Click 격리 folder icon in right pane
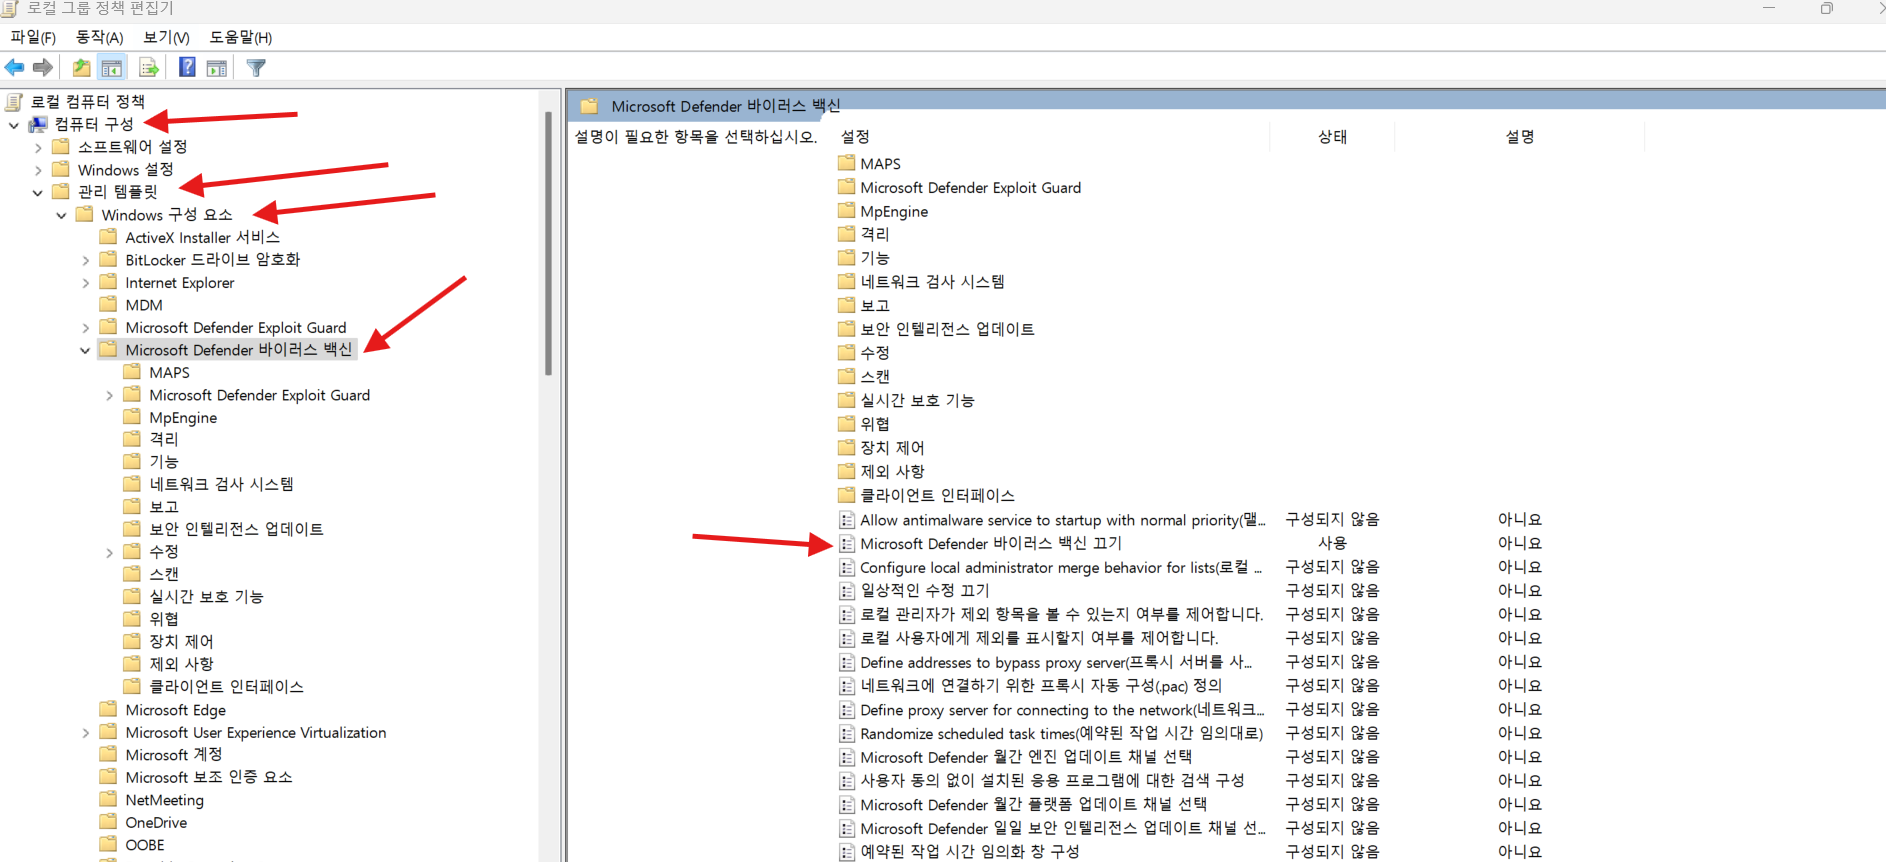Image resolution: width=1886 pixels, height=862 pixels. click(847, 233)
